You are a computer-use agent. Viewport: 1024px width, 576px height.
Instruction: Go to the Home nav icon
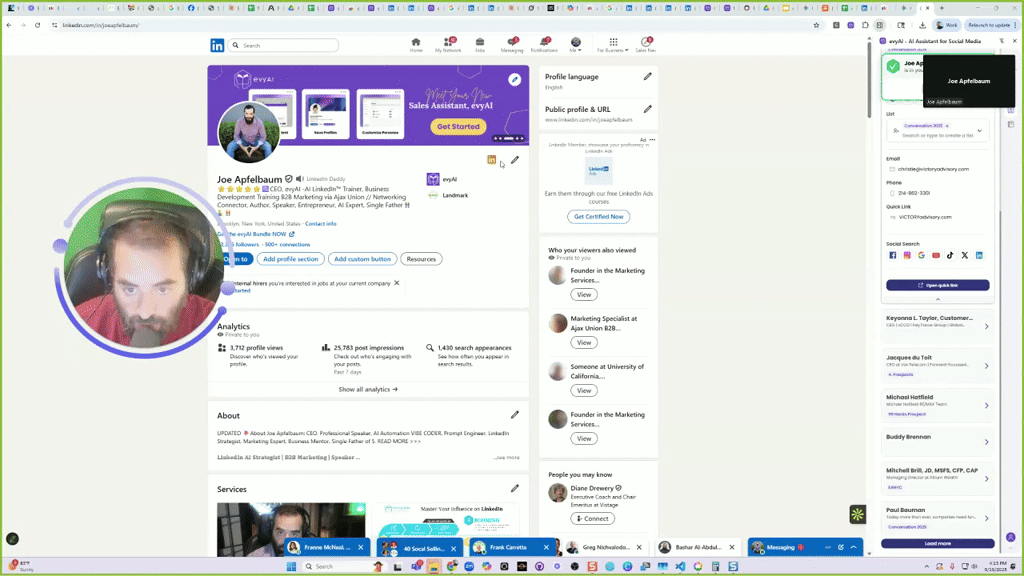point(415,45)
